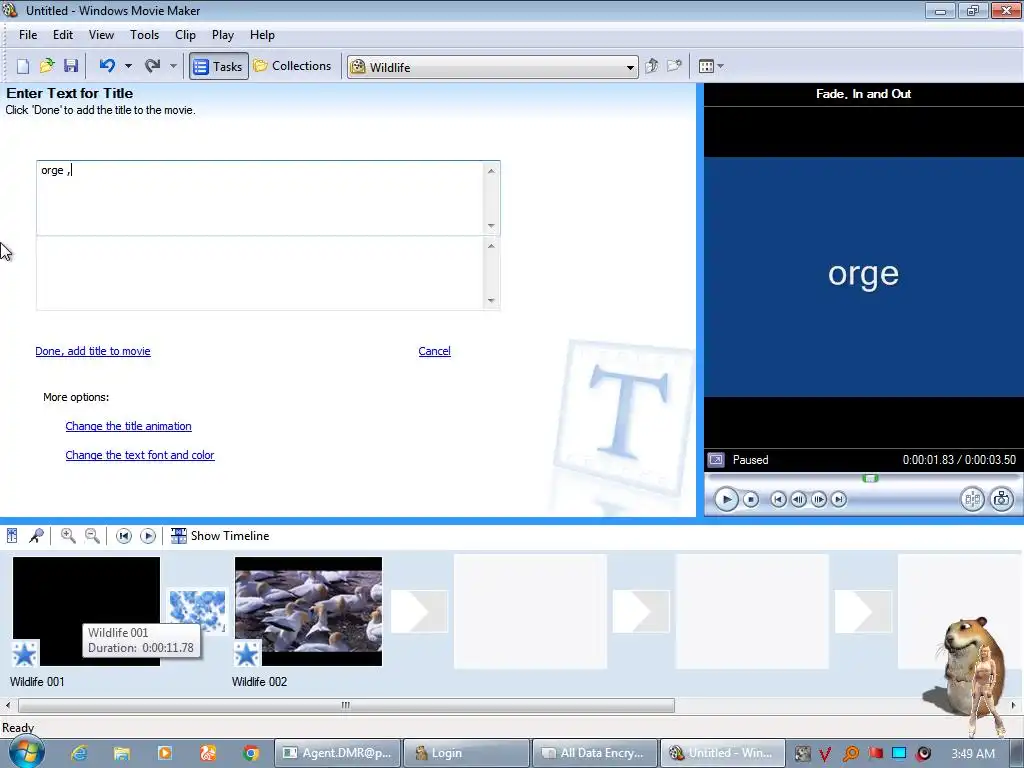This screenshot has height=768, width=1024.
Task: Toggle the Collections pane button
Action: (292, 66)
